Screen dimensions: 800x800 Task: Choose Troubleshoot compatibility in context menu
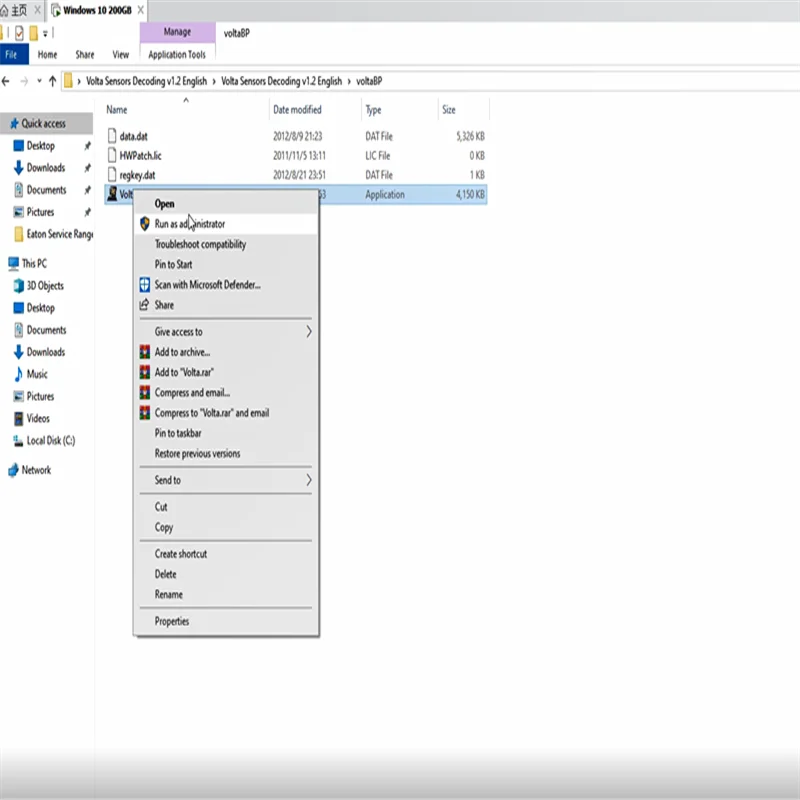pos(200,244)
